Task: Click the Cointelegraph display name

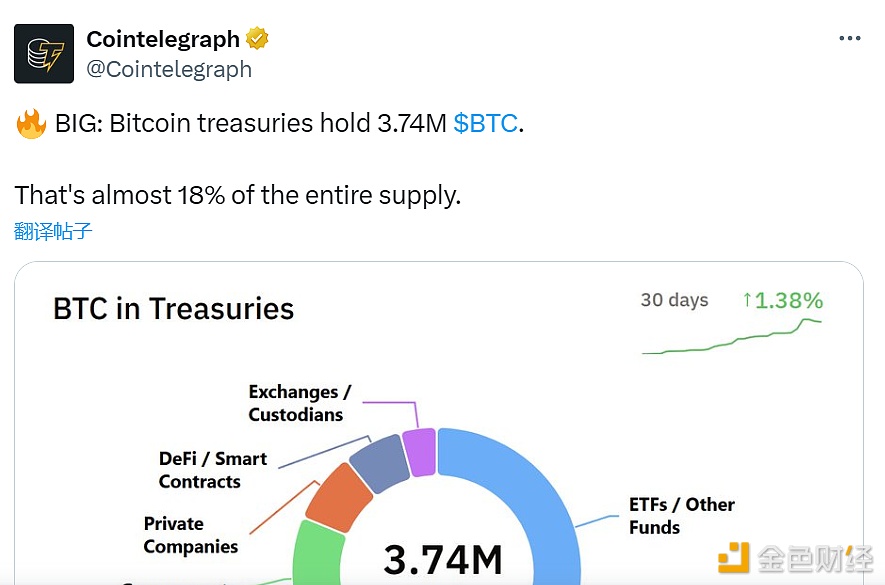Action: 163,39
